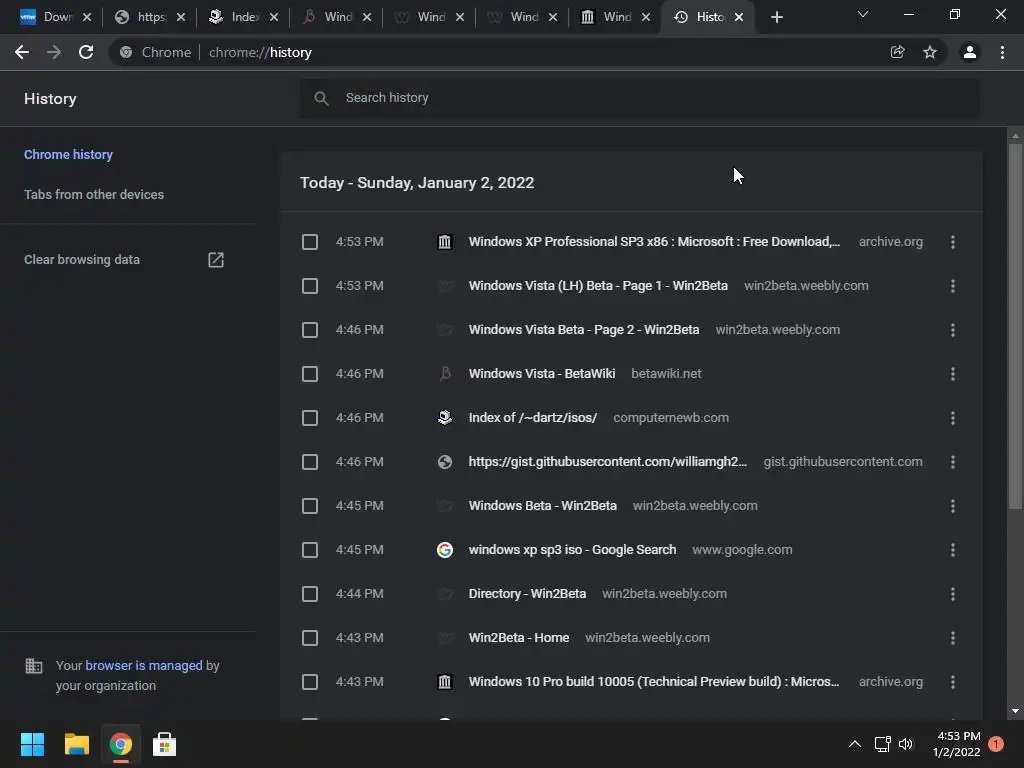
Task: Bookmark this tab with the star icon
Action: pyautogui.click(x=930, y=52)
